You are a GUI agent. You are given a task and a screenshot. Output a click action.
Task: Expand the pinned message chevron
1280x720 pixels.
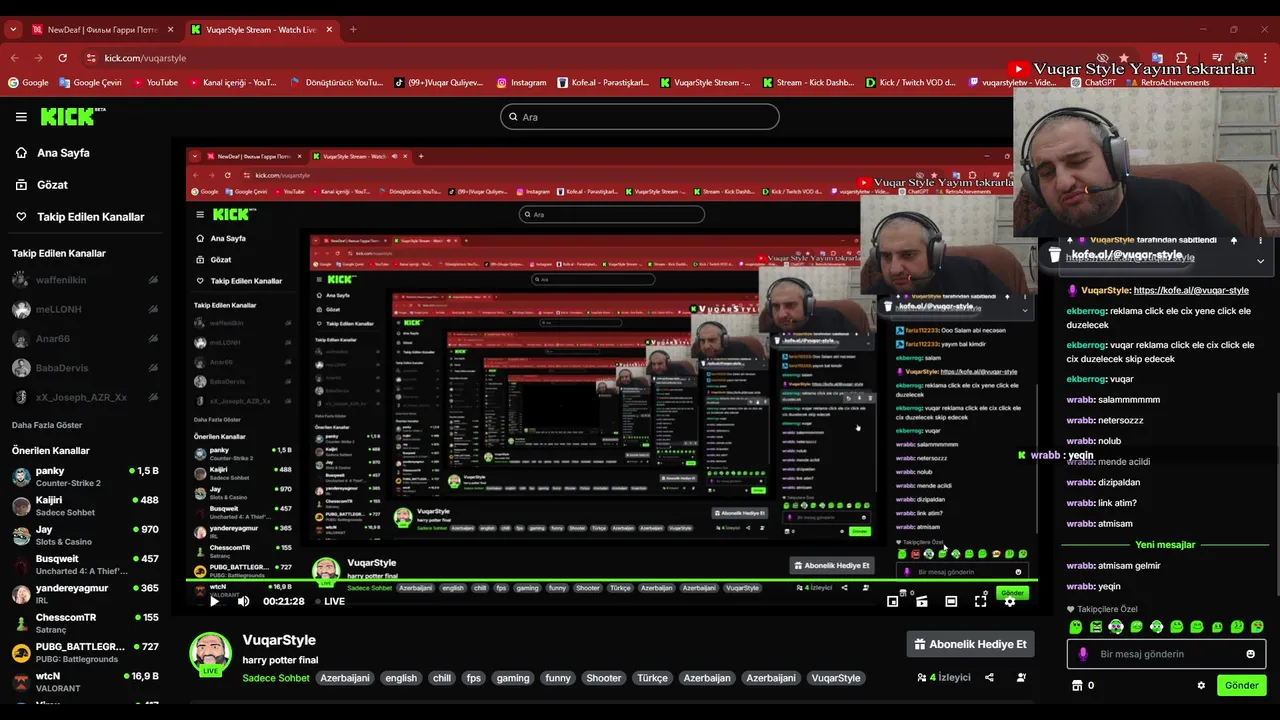[1260, 261]
